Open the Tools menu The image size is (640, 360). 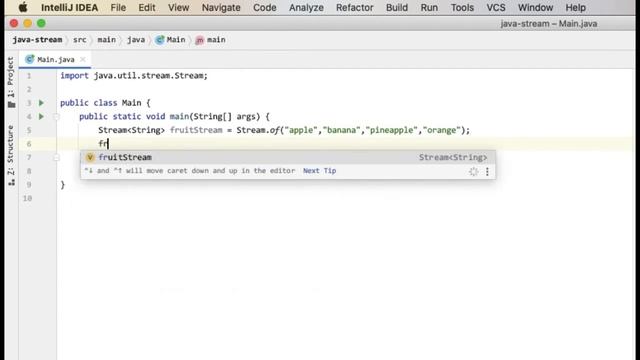pyautogui.click(x=462, y=7)
